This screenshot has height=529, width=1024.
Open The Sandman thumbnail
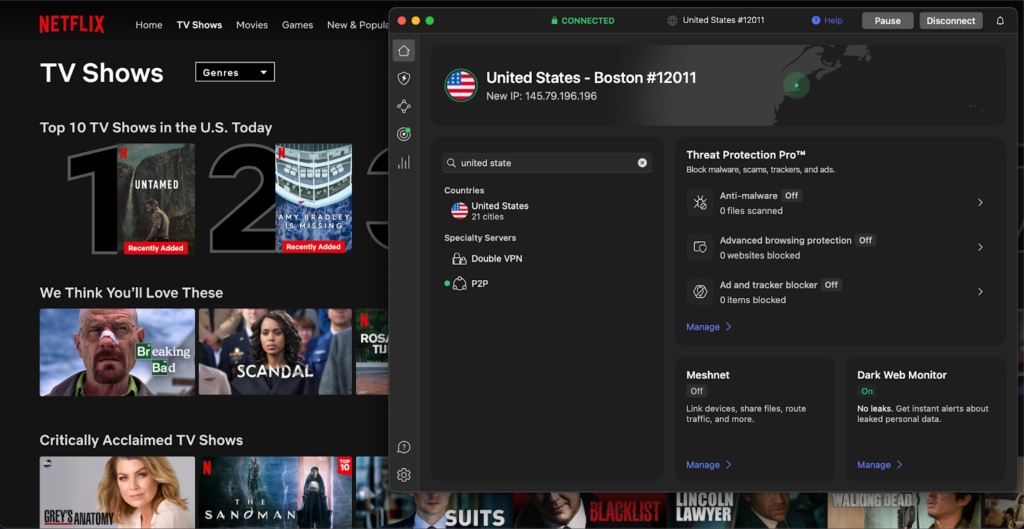pos(275,492)
